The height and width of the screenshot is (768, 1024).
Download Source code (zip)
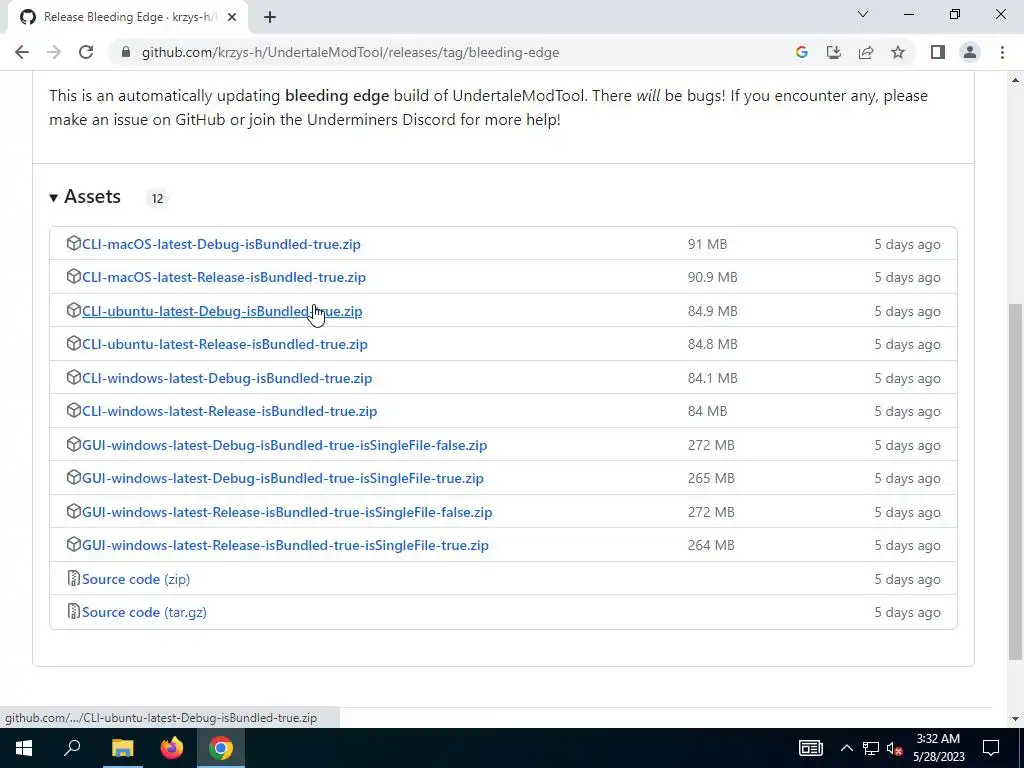pyautogui.click(x=136, y=579)
